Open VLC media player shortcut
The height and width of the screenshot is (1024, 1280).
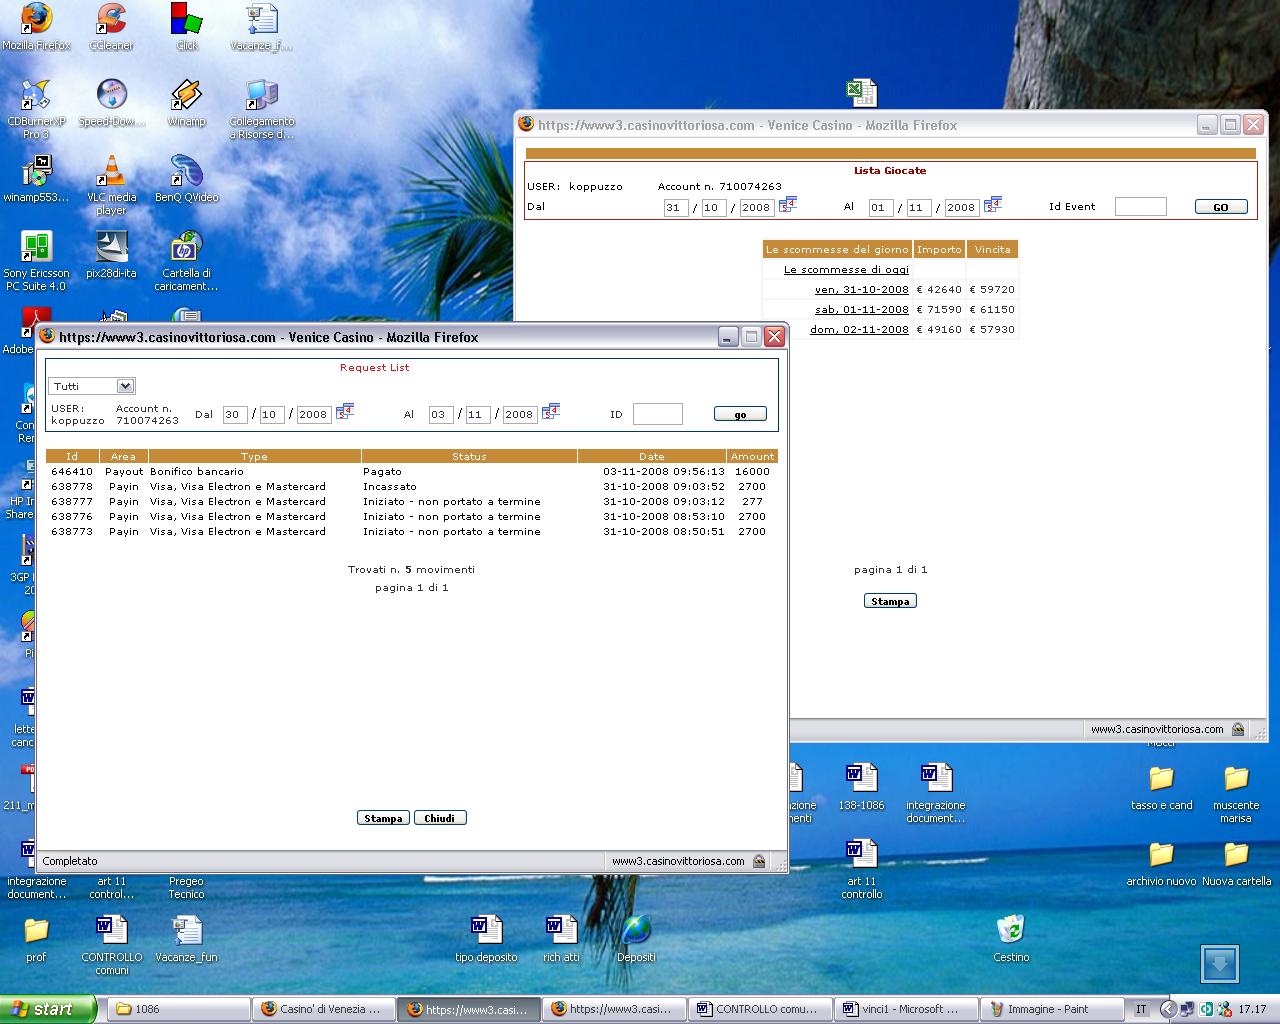click(111, 185)
